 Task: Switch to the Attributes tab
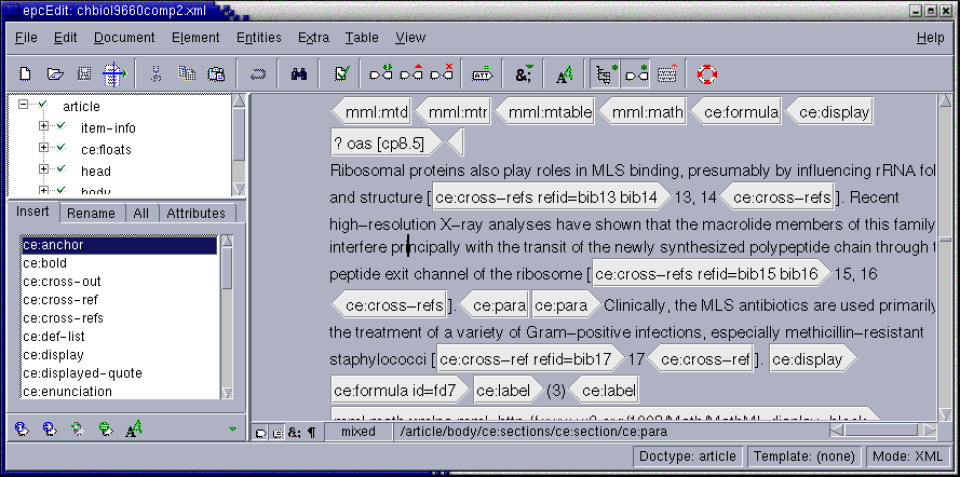(195, 213)
